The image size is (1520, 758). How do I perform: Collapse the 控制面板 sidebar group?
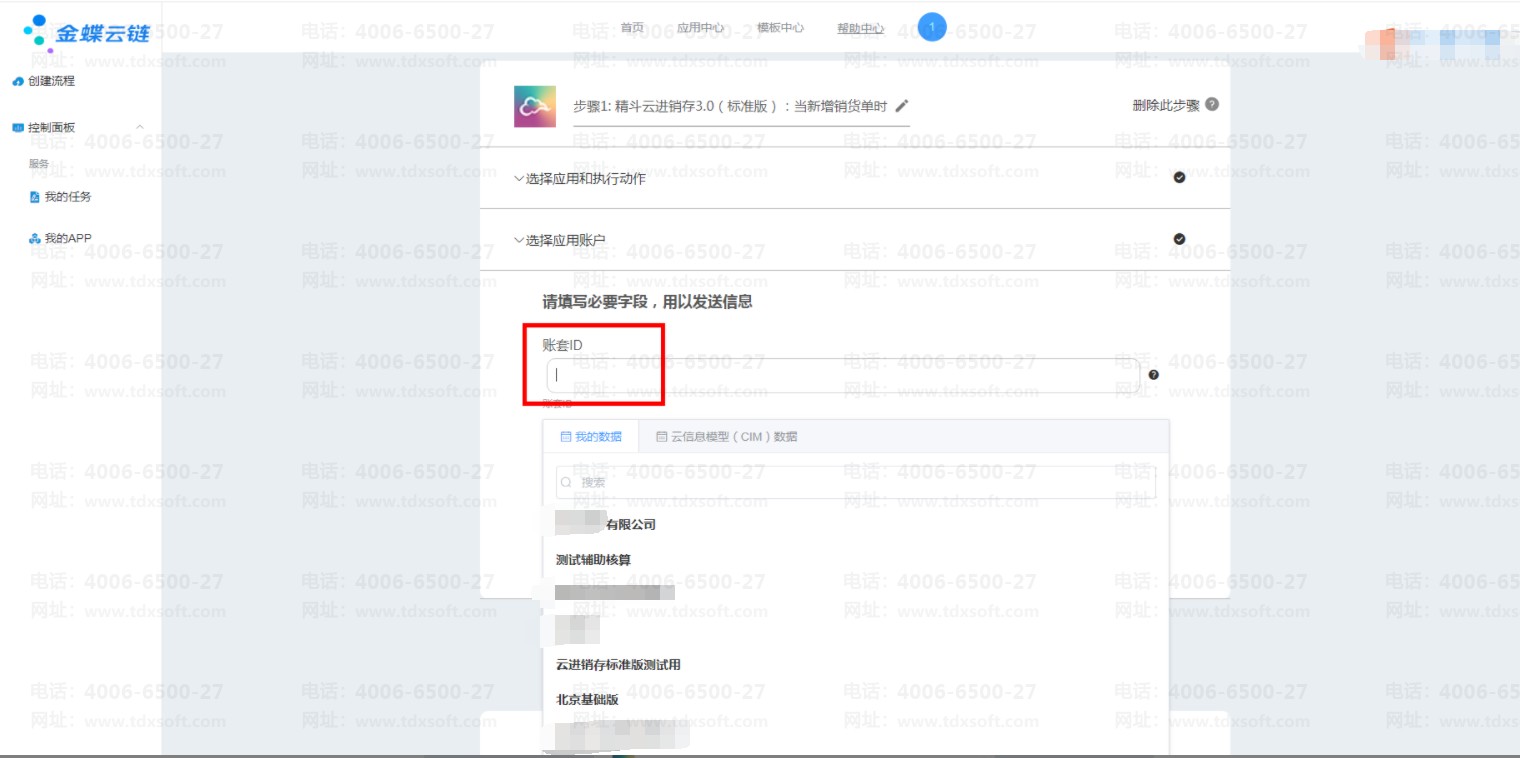coord(139,127)
